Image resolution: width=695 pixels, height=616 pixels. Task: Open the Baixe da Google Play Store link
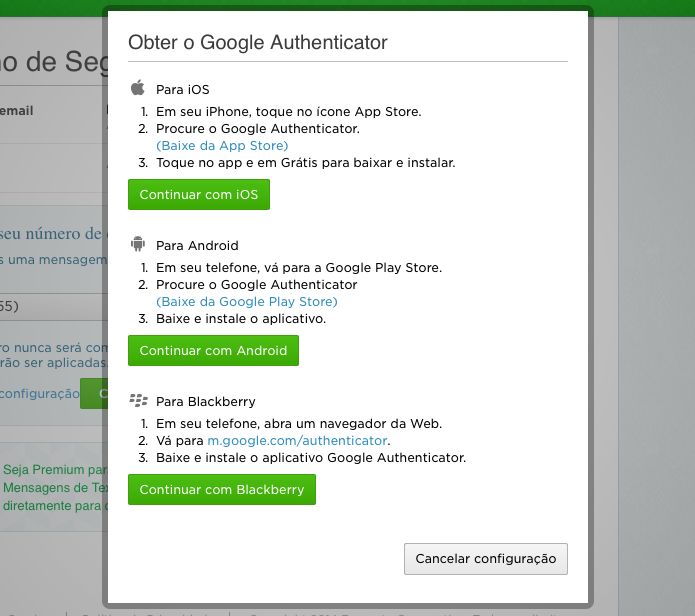coord(247,302)
